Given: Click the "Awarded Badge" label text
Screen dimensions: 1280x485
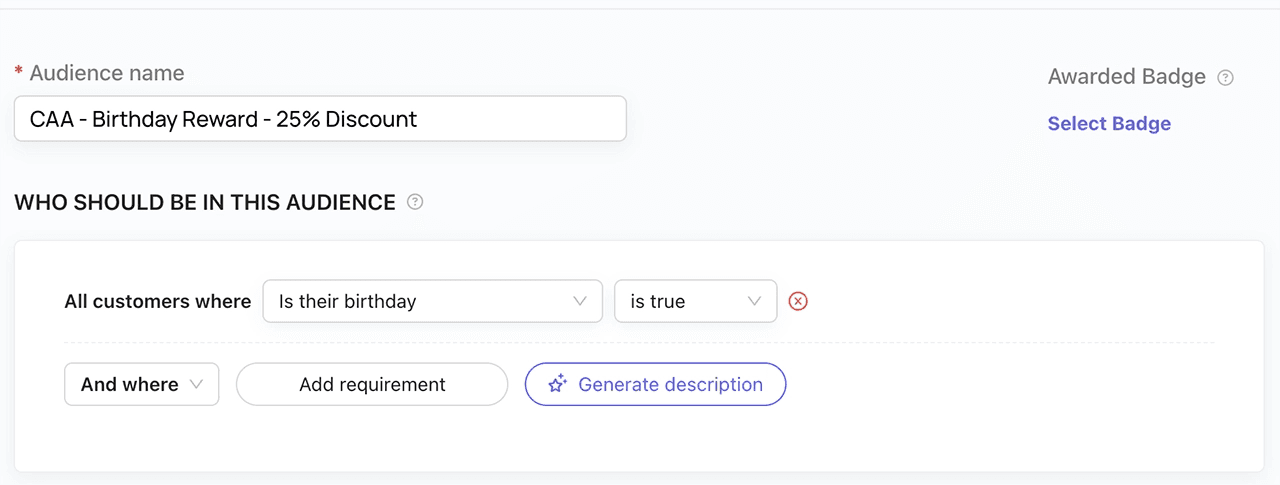Looking at the screenshot, I should pos(1126,77).
